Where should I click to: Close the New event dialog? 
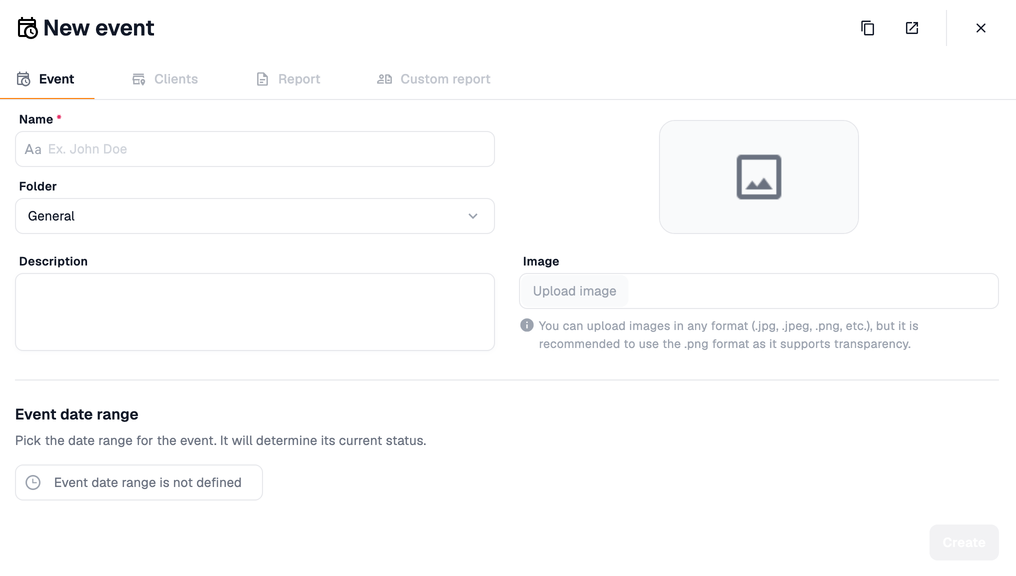click(980, 28)
